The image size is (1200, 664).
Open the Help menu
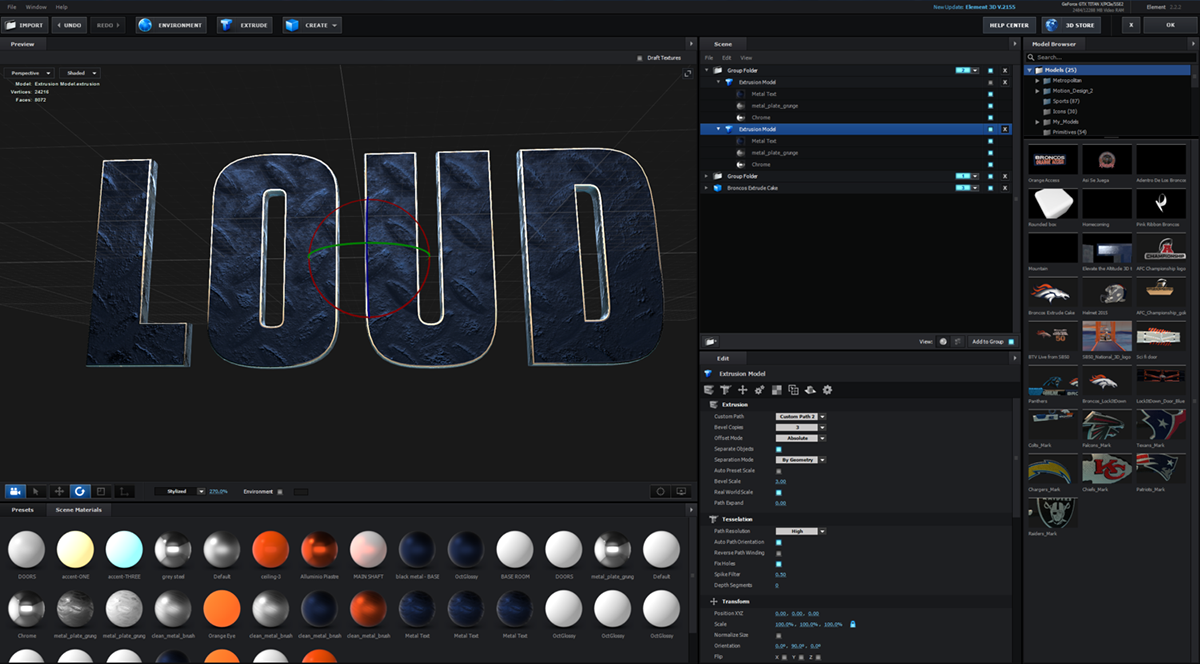(x=62, y=7)
